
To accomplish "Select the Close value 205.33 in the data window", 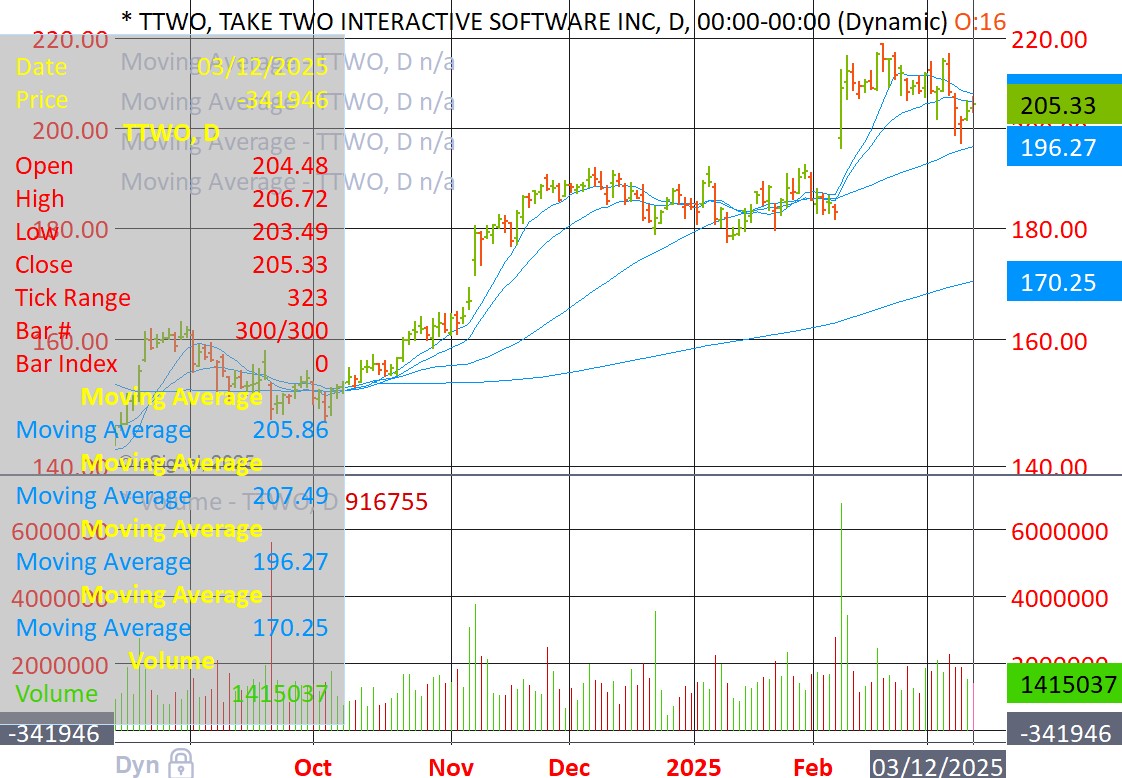I will tap(290, 265).
